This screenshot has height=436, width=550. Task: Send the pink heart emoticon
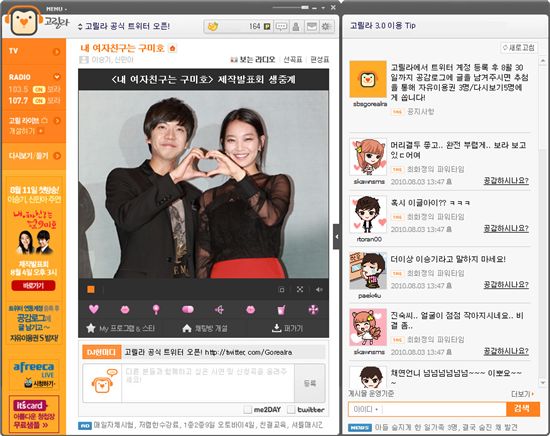click(x=94, y=309)
